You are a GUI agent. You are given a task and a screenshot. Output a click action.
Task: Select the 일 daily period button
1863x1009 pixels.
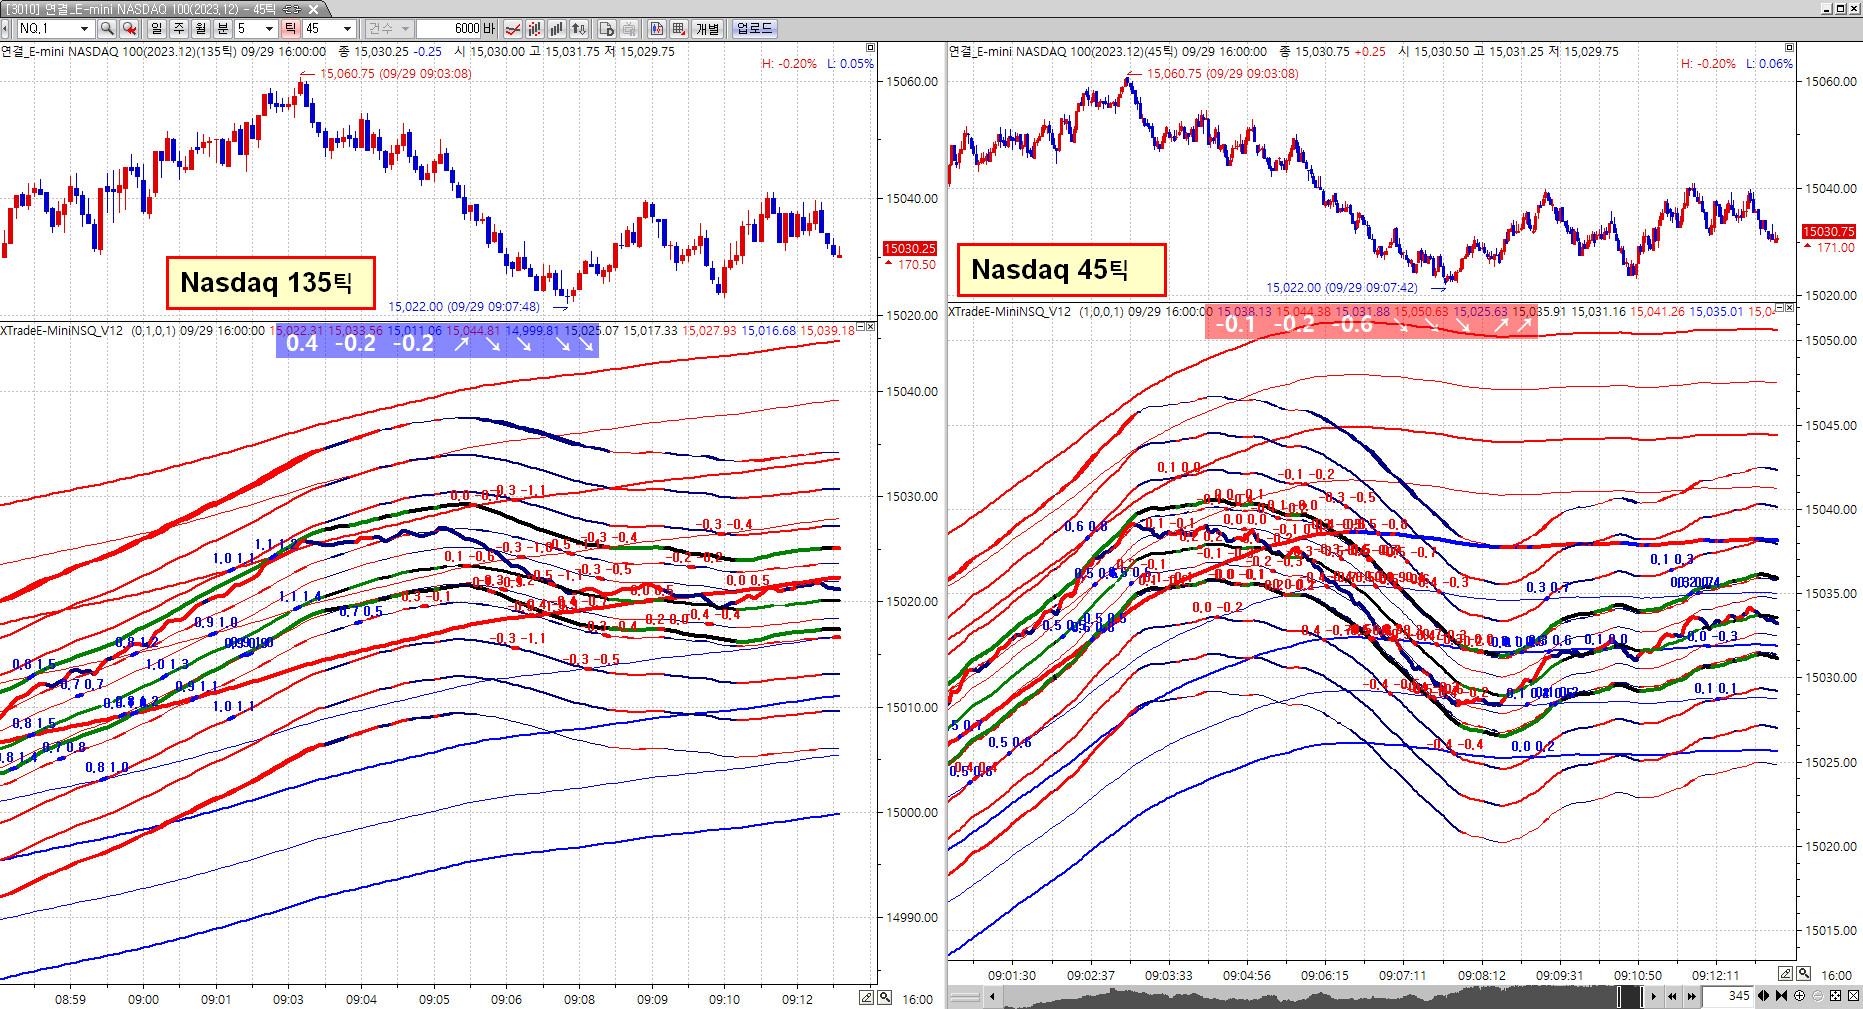(x=157, y=29)
